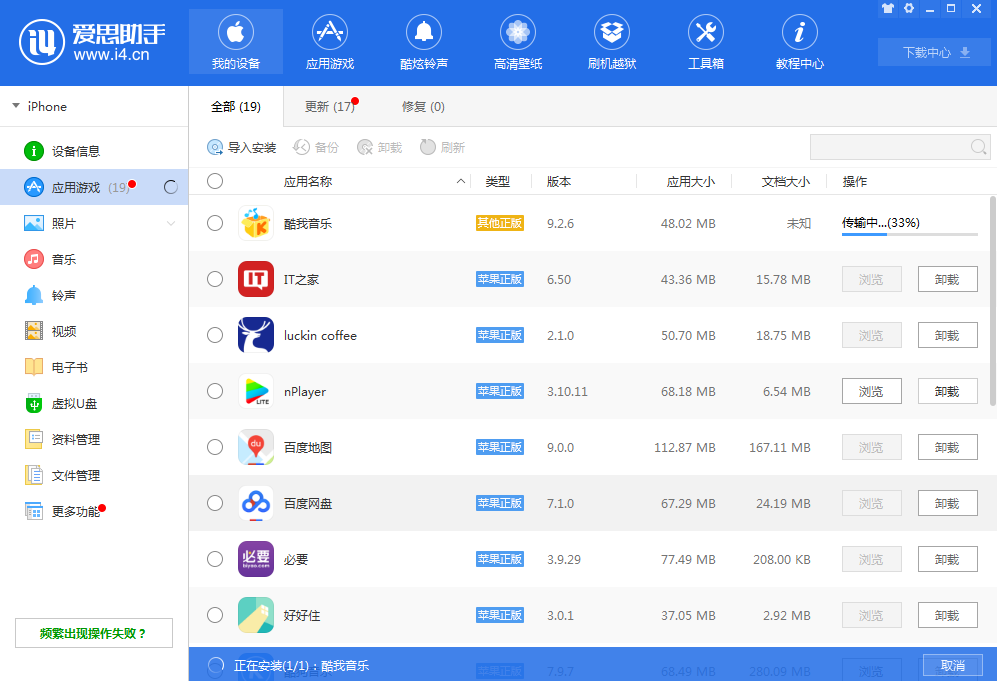Click 取消 to cancel the installation

coord(952,665)
